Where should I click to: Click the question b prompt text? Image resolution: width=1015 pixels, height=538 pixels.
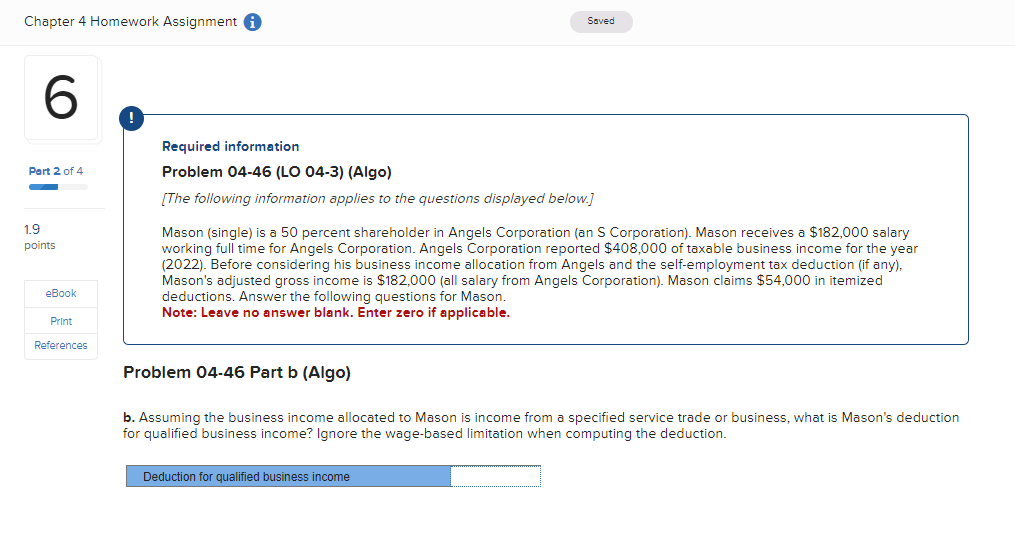(x=541, y=425)
